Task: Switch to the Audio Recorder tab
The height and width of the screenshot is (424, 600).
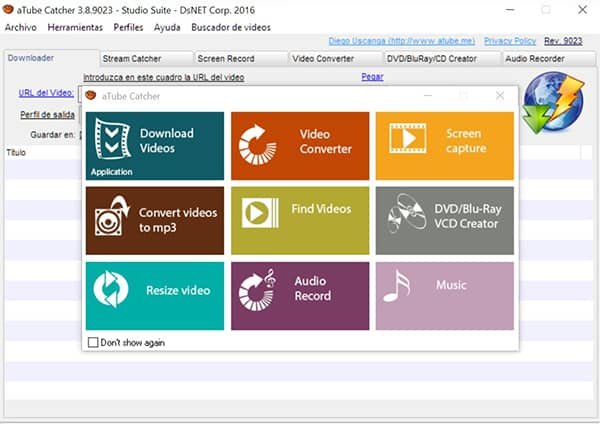Action: (x=549, y=59)
